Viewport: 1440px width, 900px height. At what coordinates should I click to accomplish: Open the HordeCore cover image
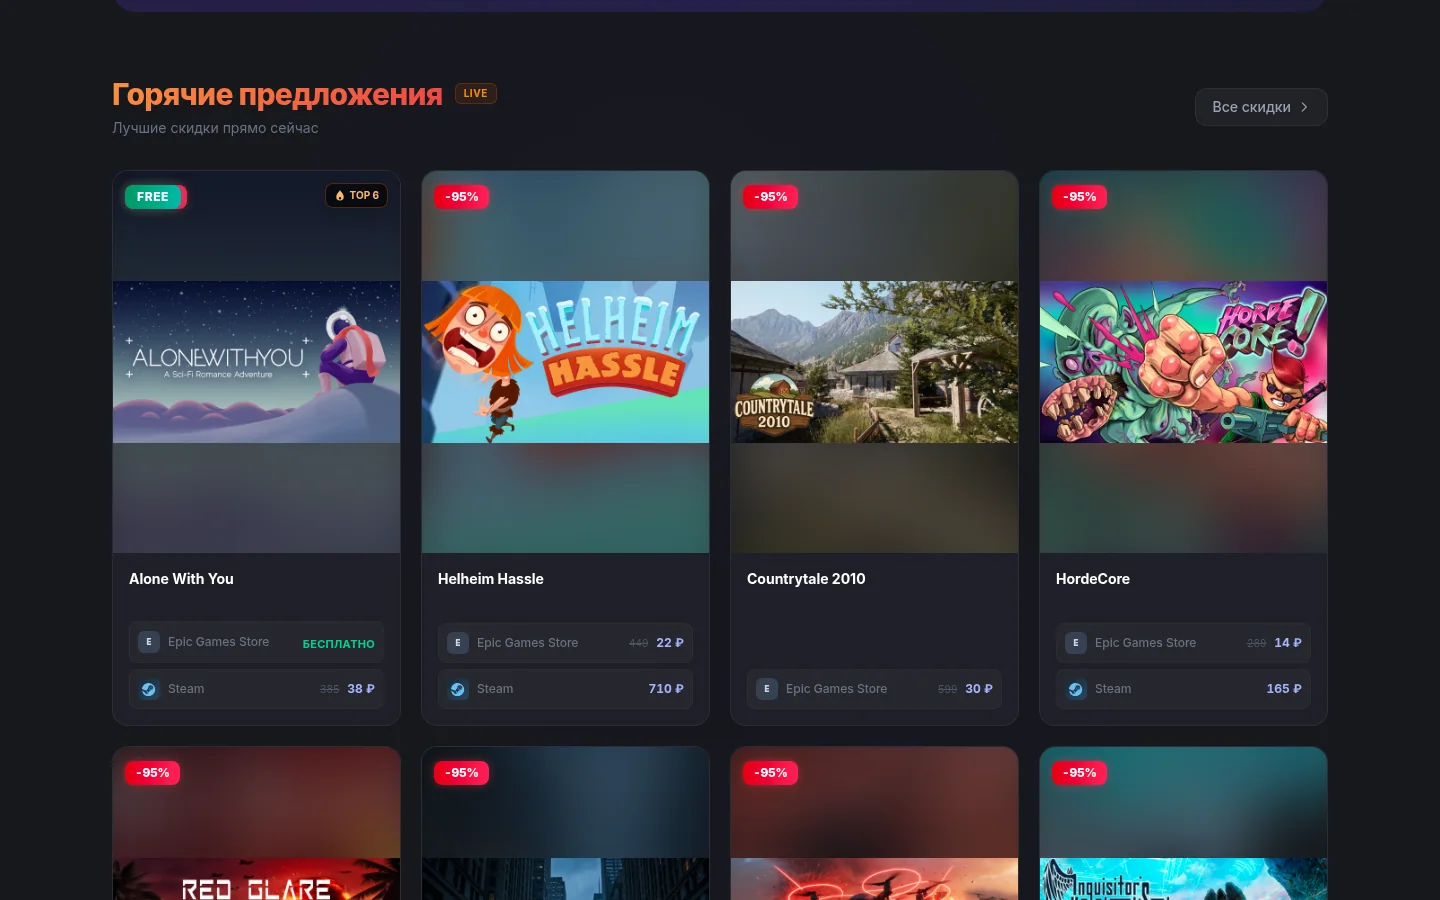click(x=1183, y=362)
